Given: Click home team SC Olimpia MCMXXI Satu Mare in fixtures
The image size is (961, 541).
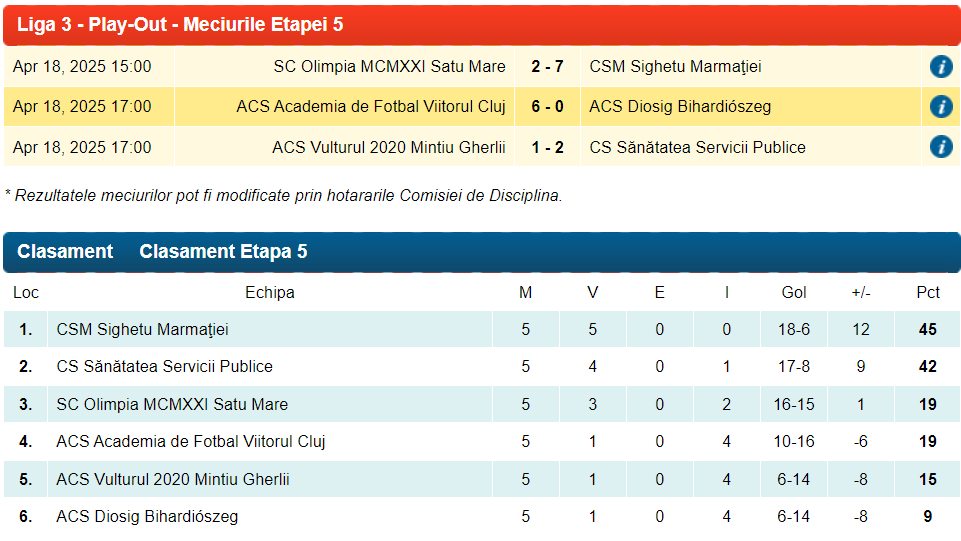Looking at the screenshot, I should point(389,67).
